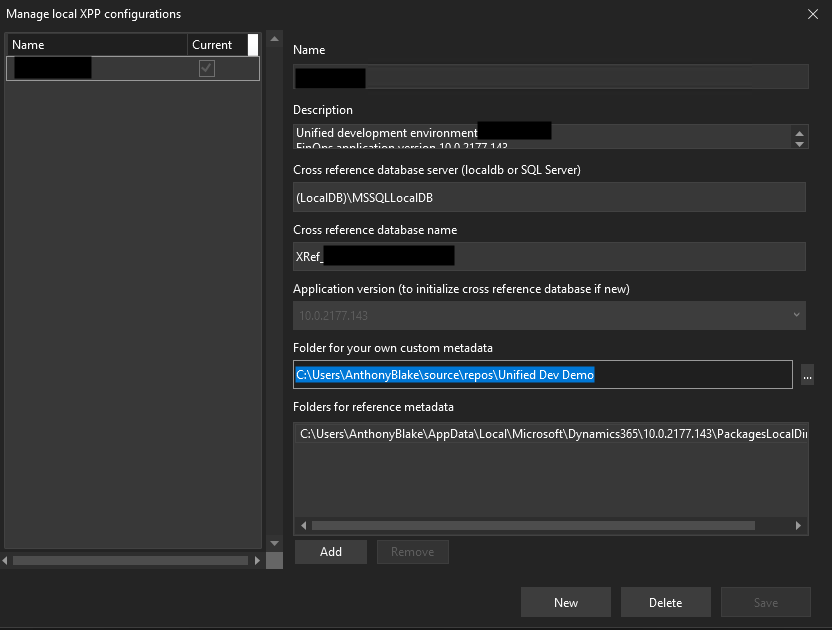
Task: Toggle the Current checkbox in configuration row
Action: (206, 68)
